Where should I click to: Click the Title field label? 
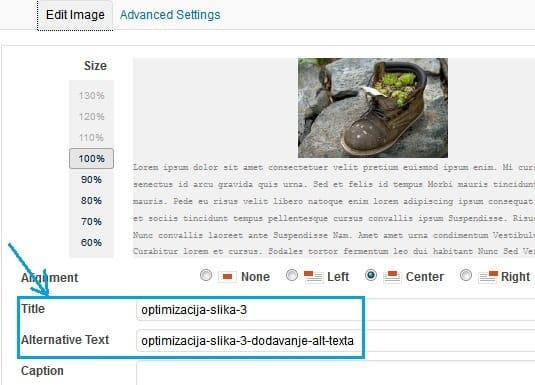[x=33, y=309]
